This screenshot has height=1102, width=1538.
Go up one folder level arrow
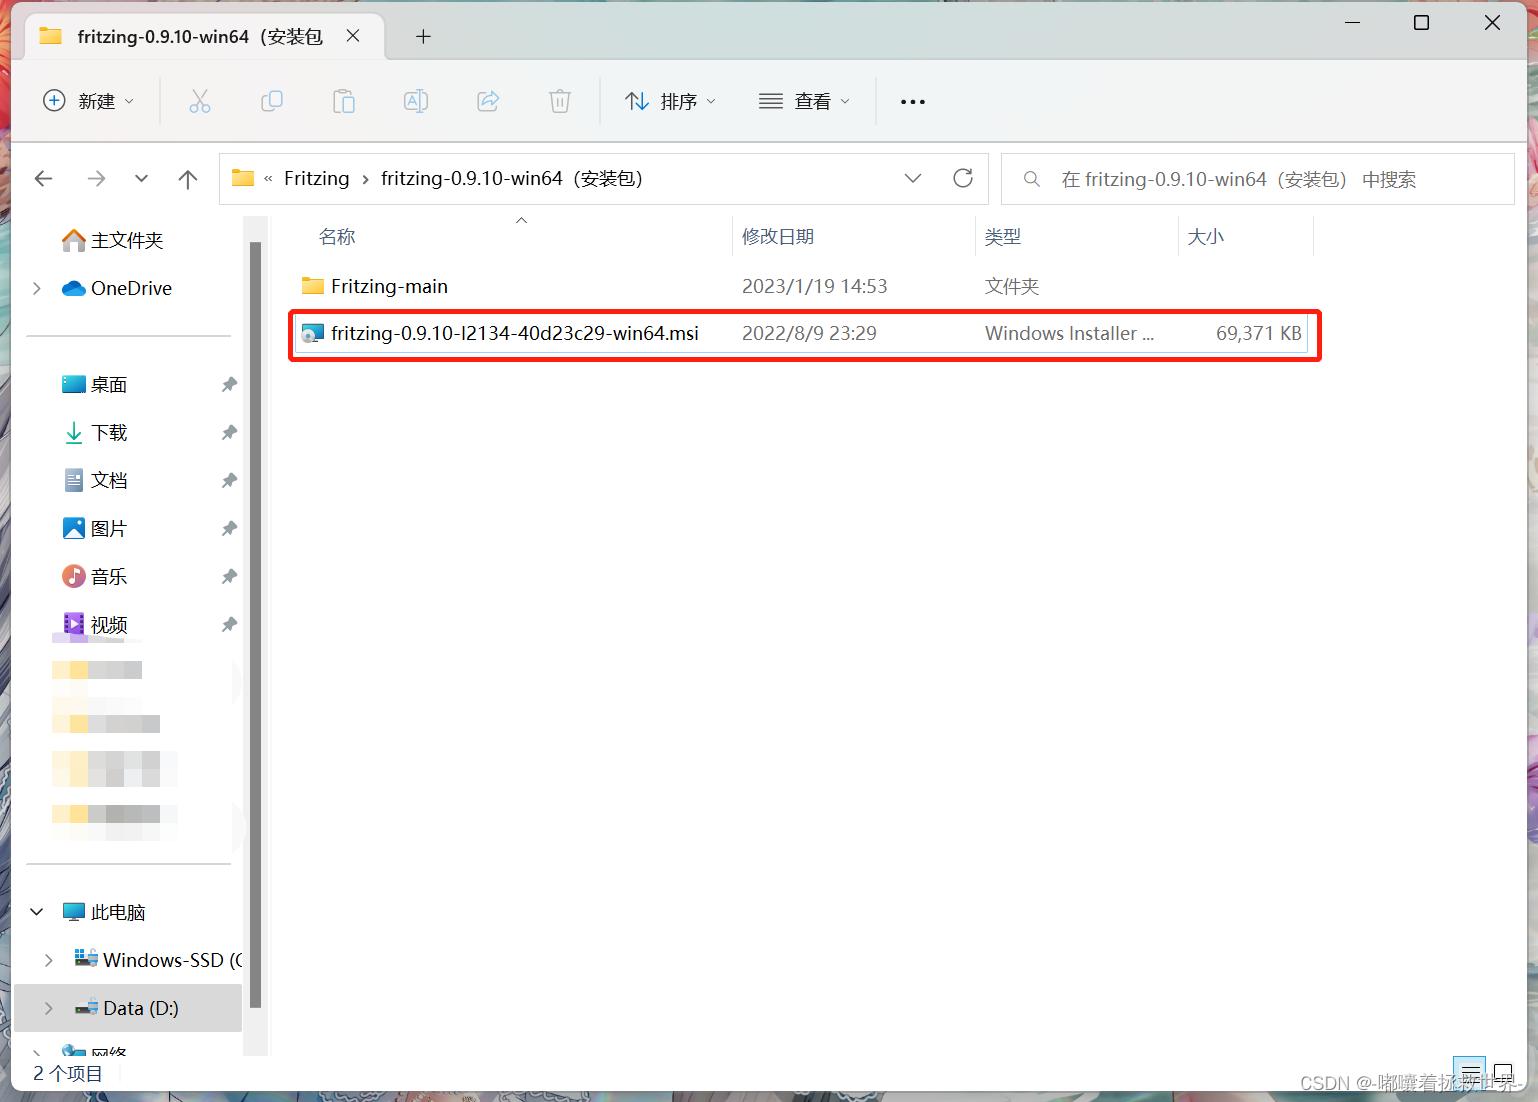pyautogui.click(x=187, y=179)
